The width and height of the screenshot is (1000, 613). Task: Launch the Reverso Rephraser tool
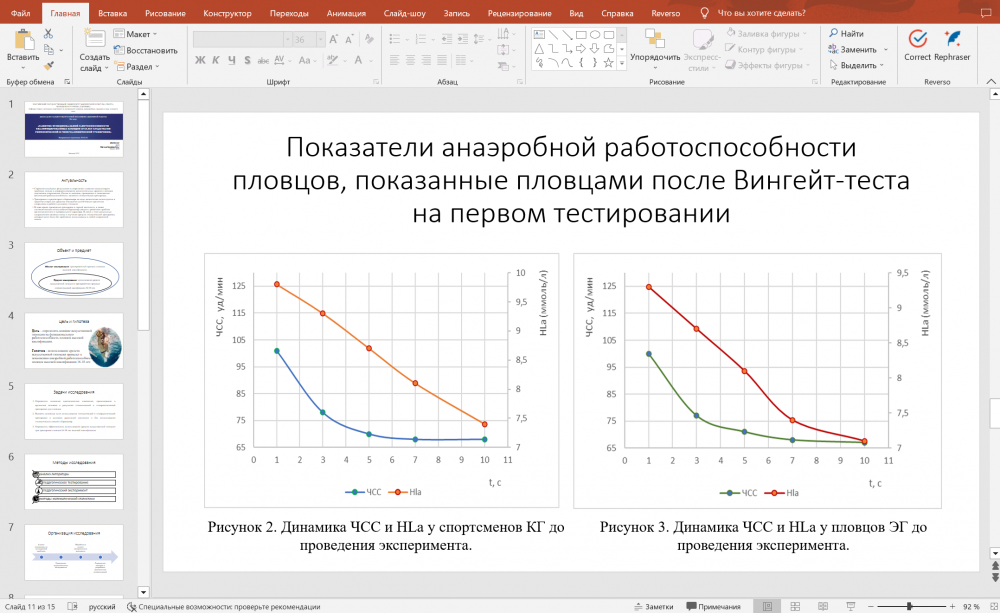[x=952, y=40]
